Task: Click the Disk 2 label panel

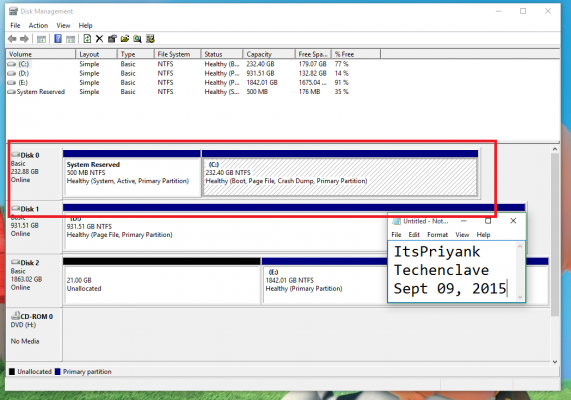Action: pyautogui.click(x=34, y=281)
